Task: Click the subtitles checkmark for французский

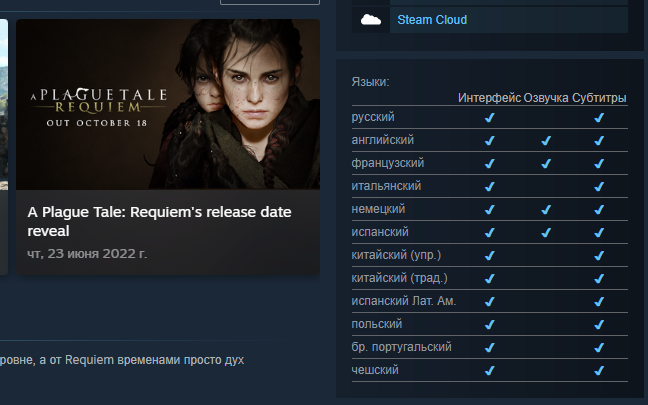Action: (599, 164)
